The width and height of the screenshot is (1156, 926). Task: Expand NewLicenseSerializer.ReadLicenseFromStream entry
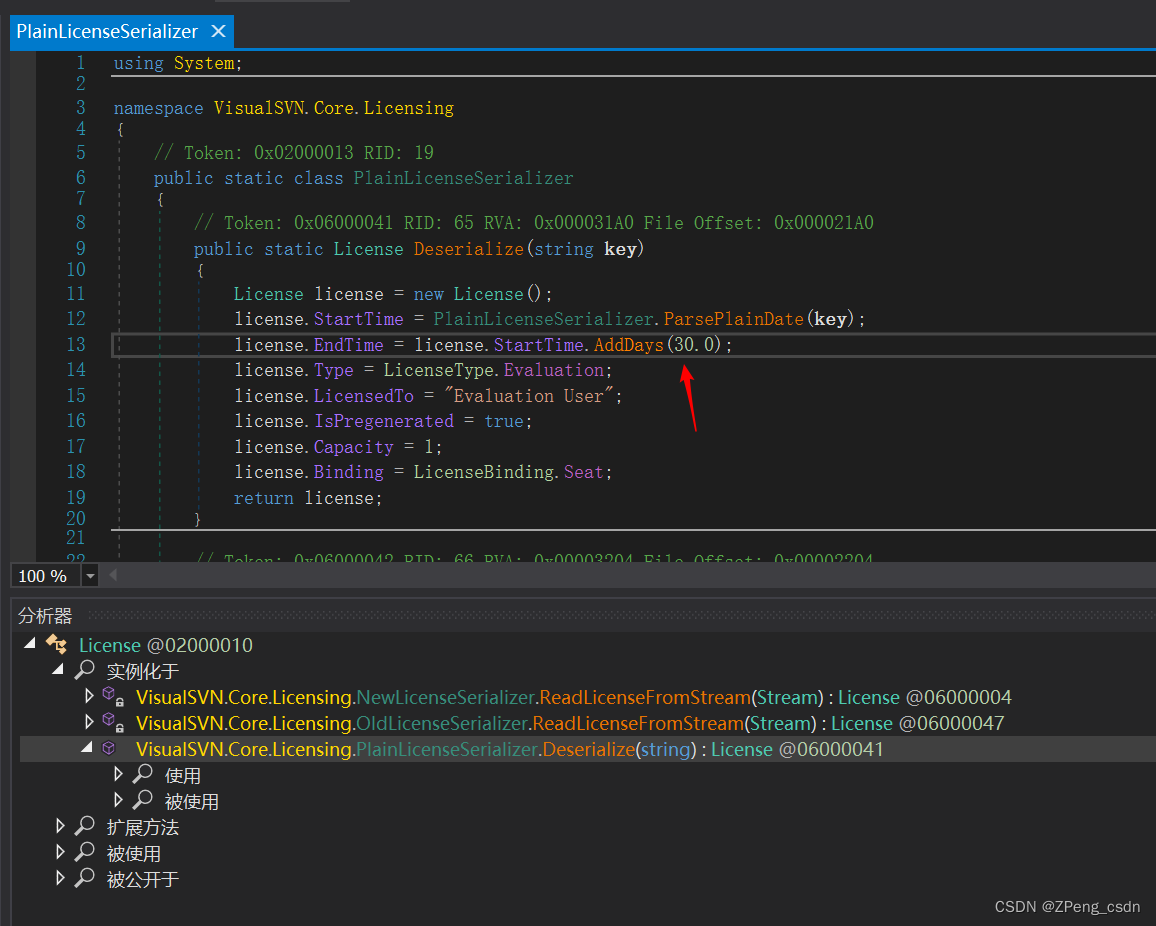coord(89,695)
